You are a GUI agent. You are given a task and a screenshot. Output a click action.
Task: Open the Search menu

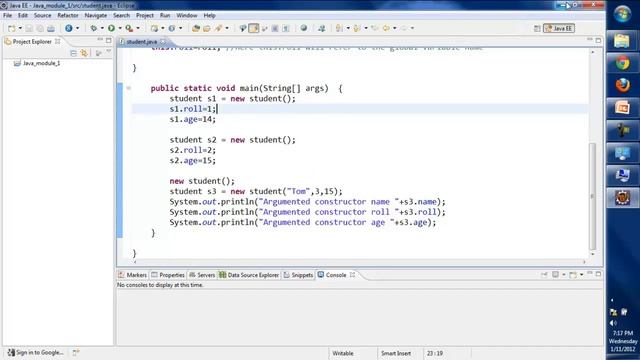(x=122, y=16)
